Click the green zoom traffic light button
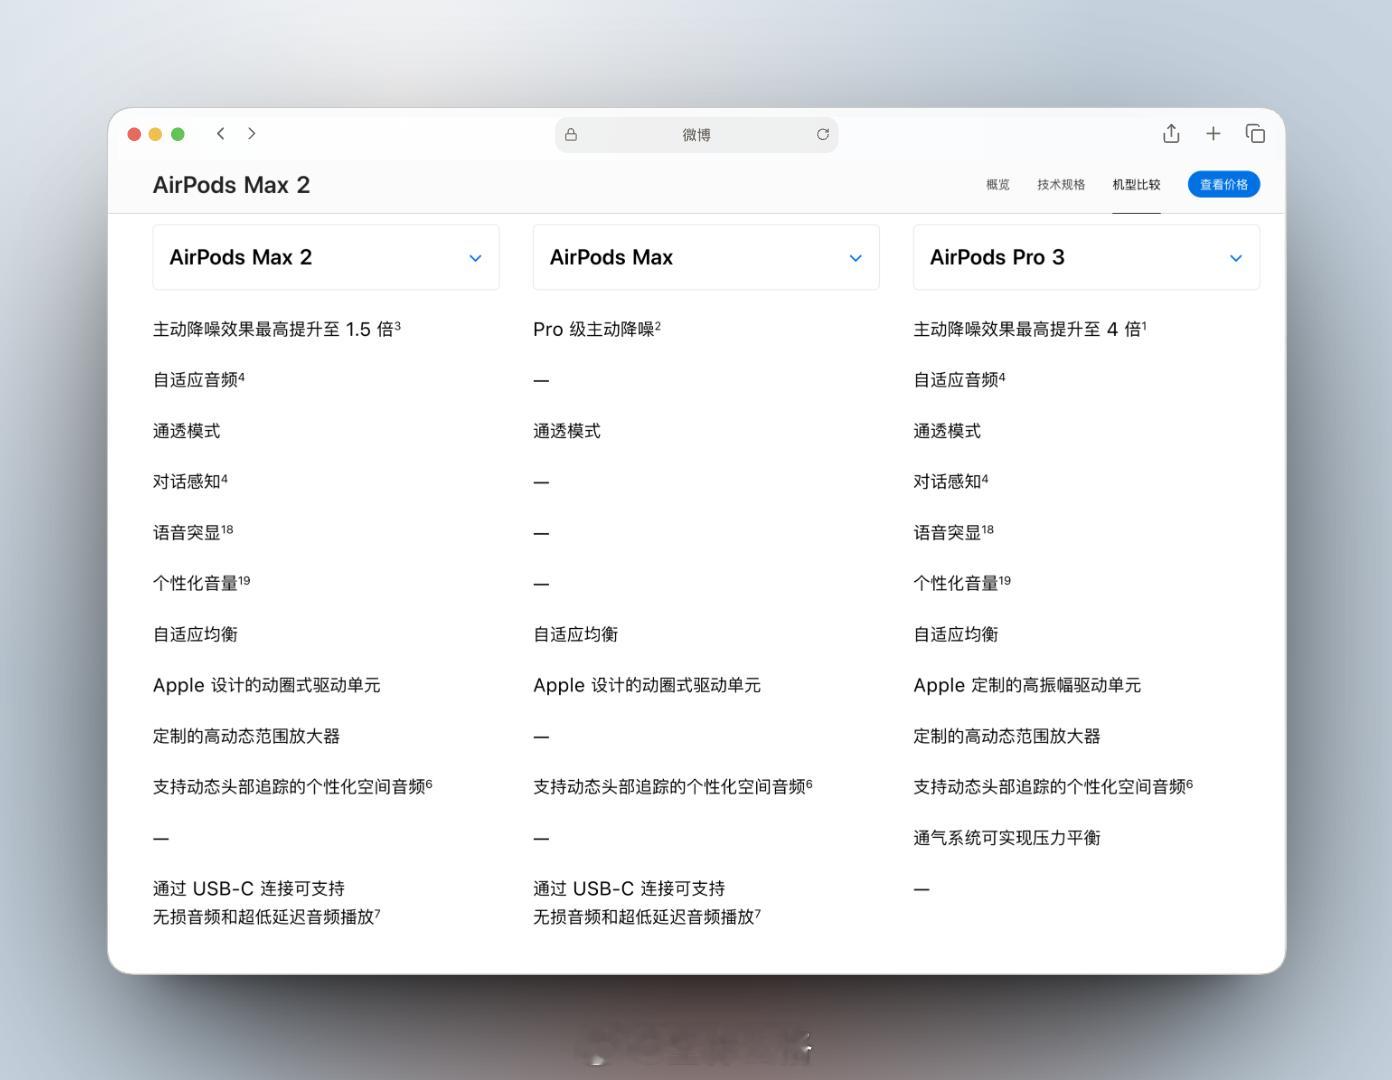The width and height of the screenshot is (1392, 1080). 178,133
